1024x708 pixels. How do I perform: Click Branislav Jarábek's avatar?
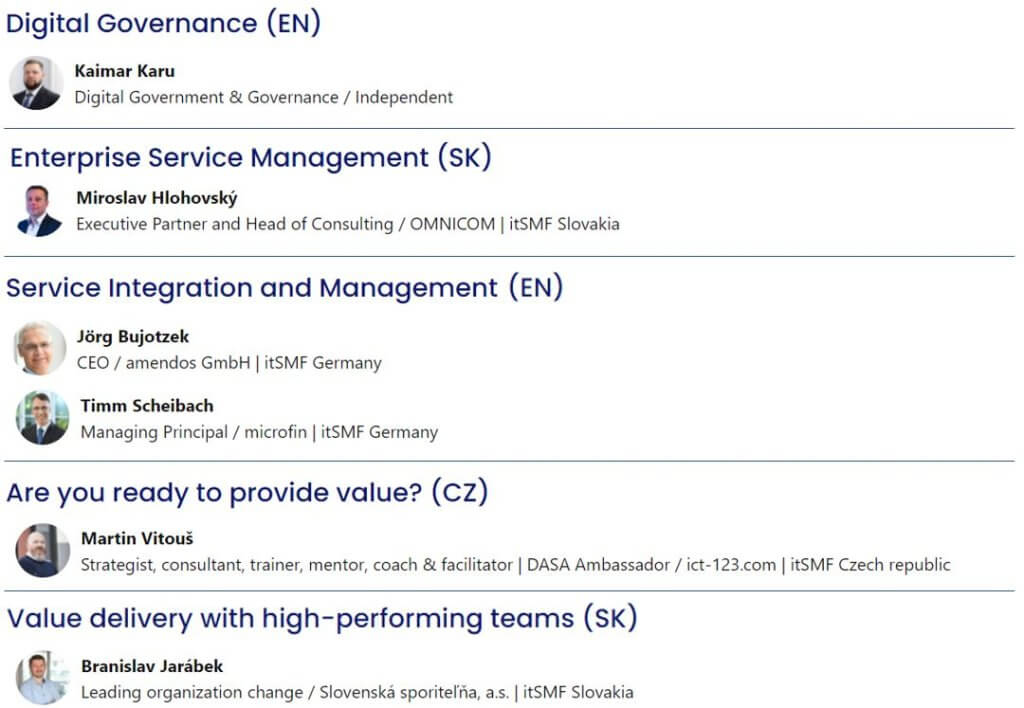pos(42,677)
